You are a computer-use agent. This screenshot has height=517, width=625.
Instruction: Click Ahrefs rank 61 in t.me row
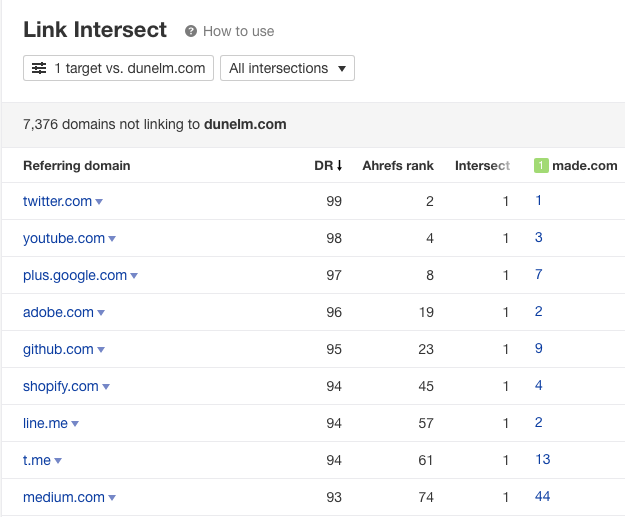[x=426, y=460]
